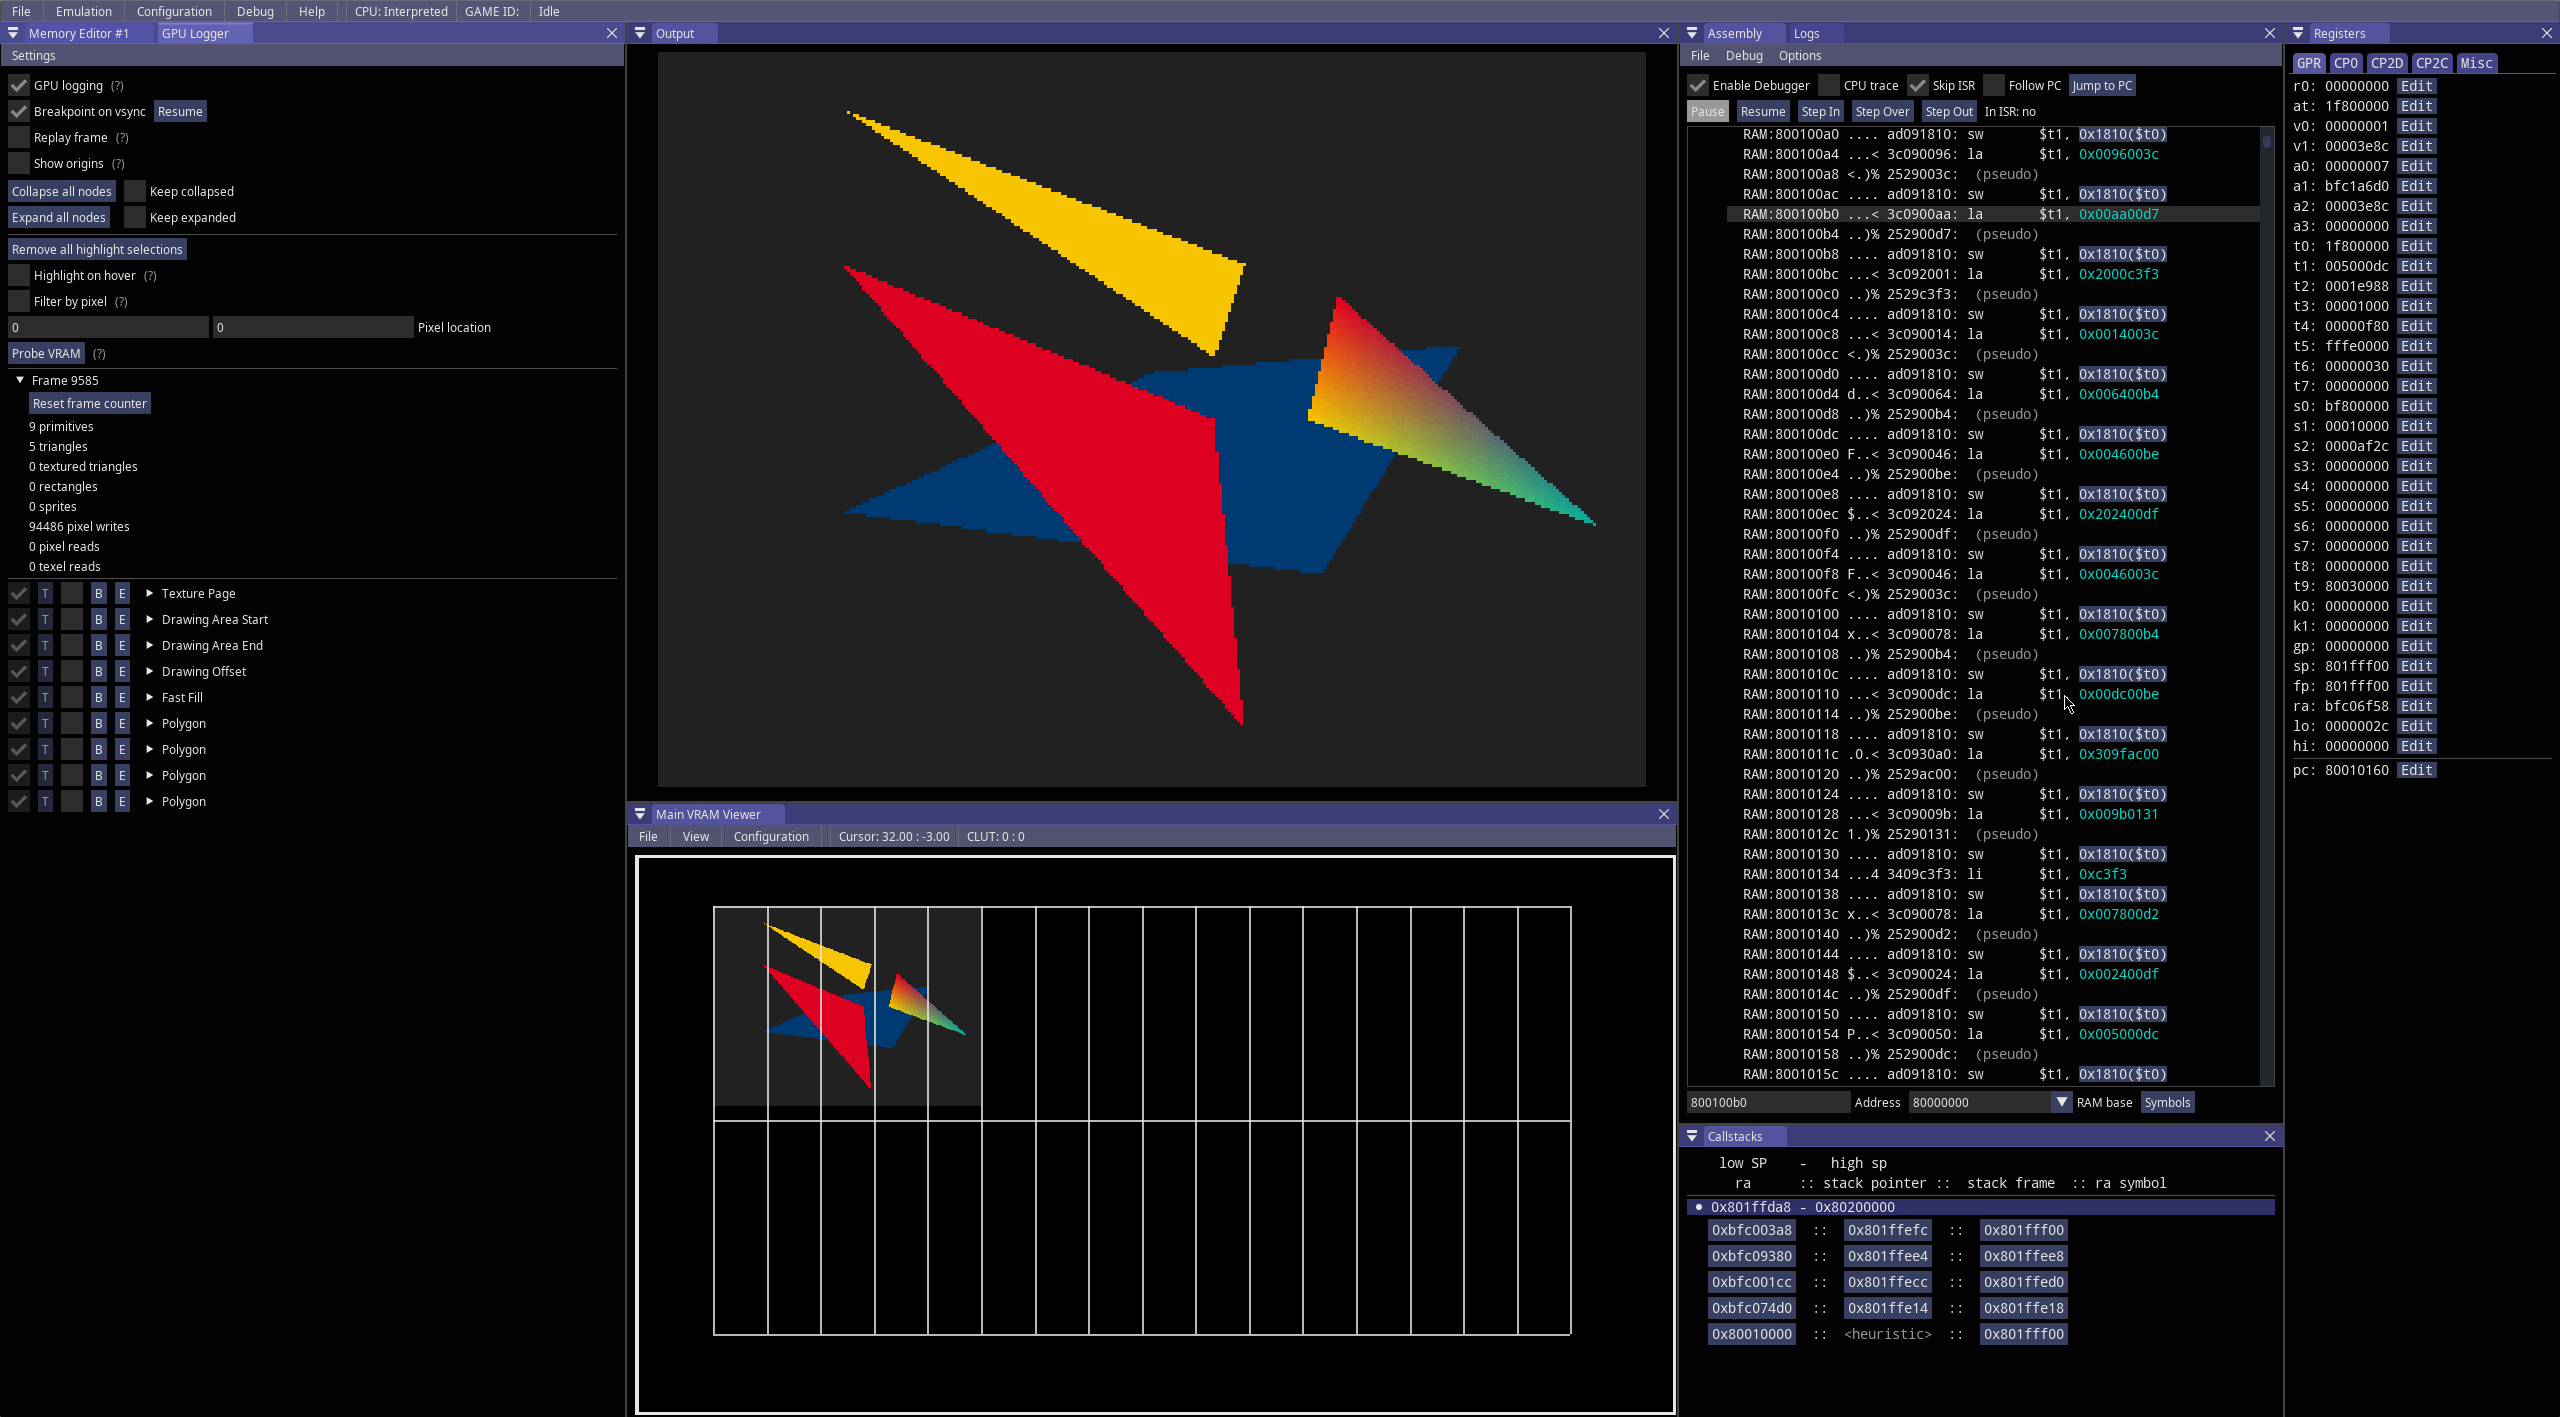Screen dimensions: 2560x1417
Task: Click the E icon beside Drawing Offset
Action: click(x=122, y=671)
